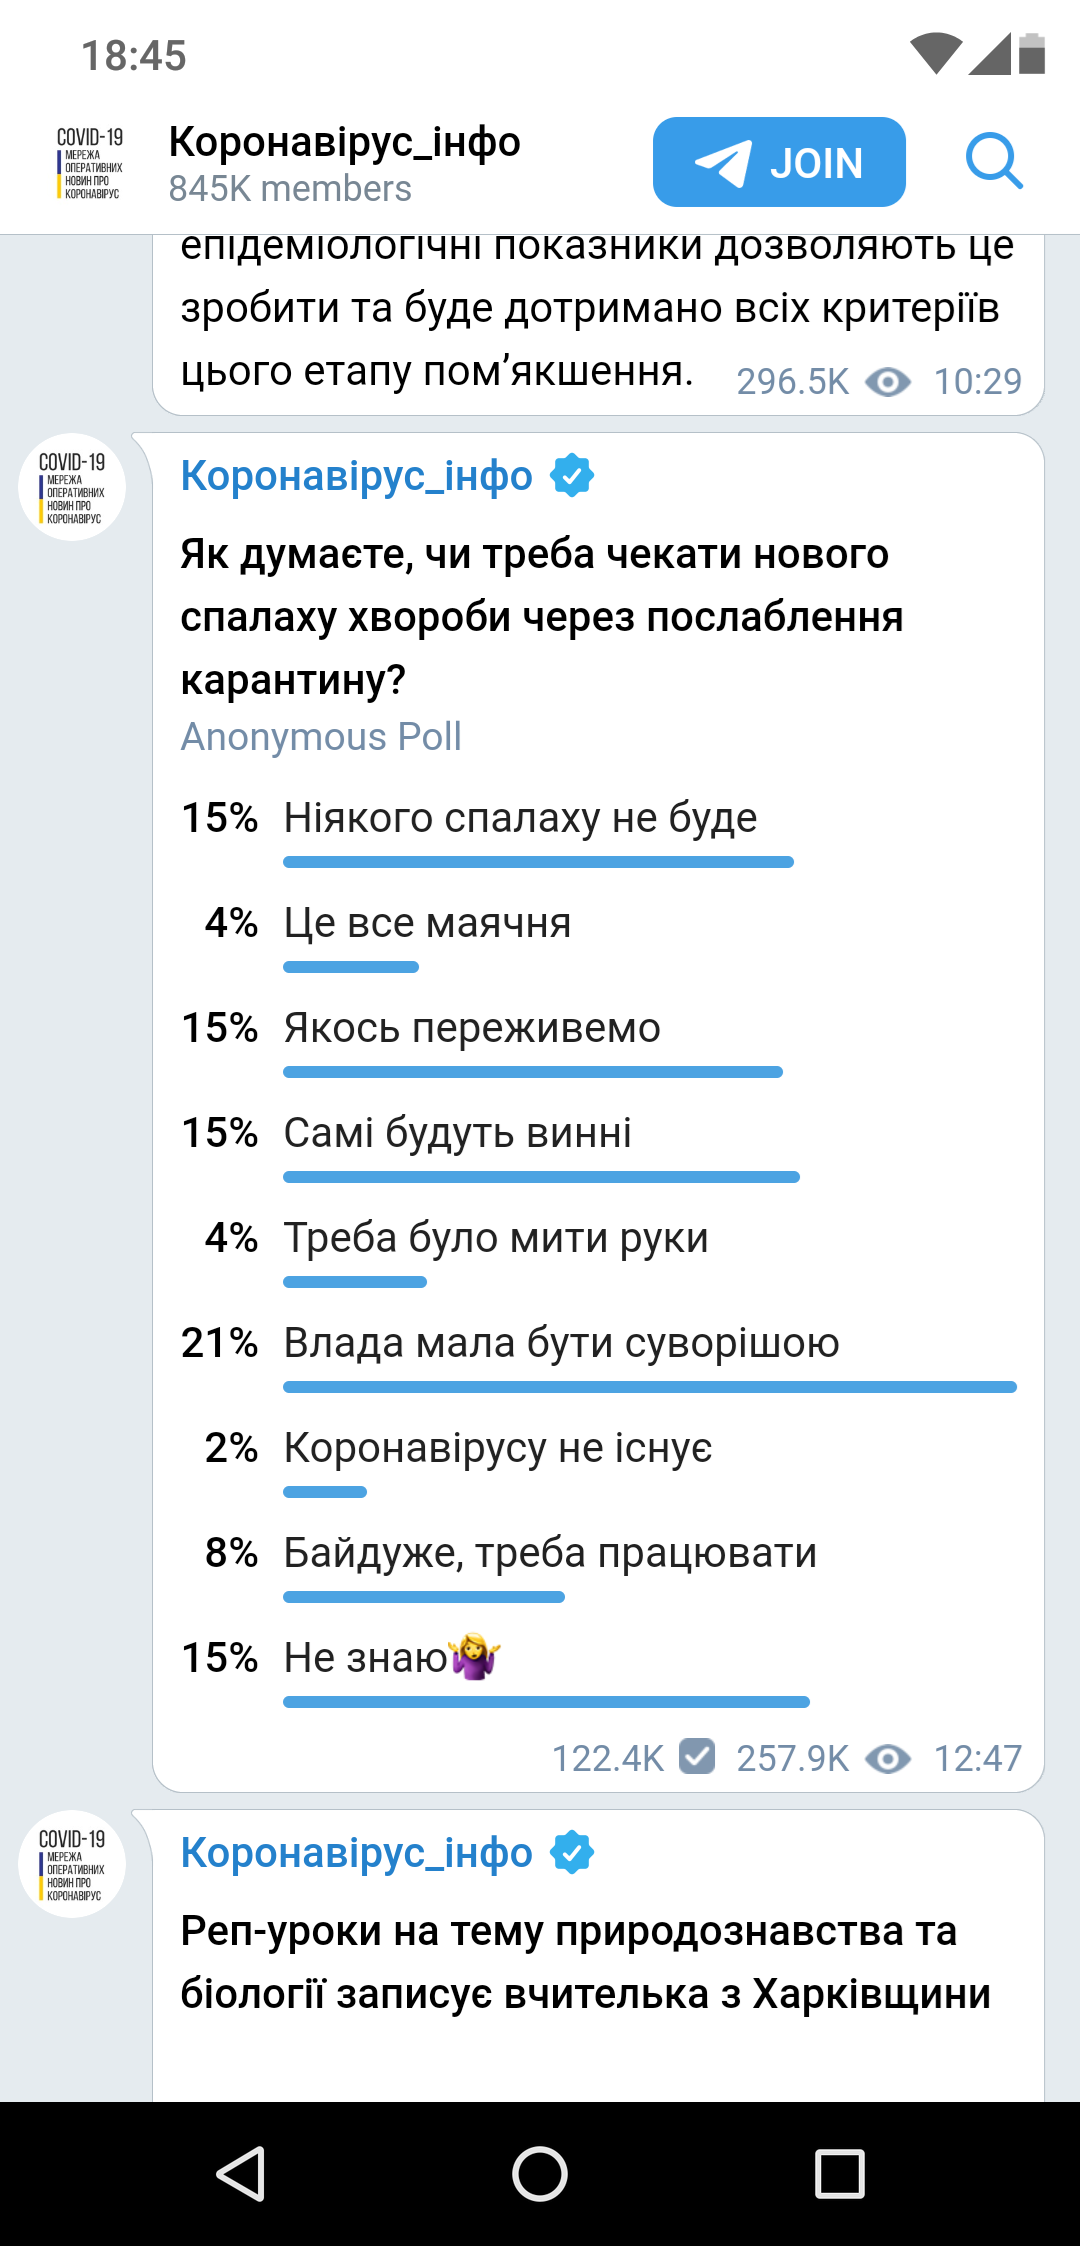Tap the channel avatar beside the poll
This screenshot has height=2246, width=1080.
(72, 488)
